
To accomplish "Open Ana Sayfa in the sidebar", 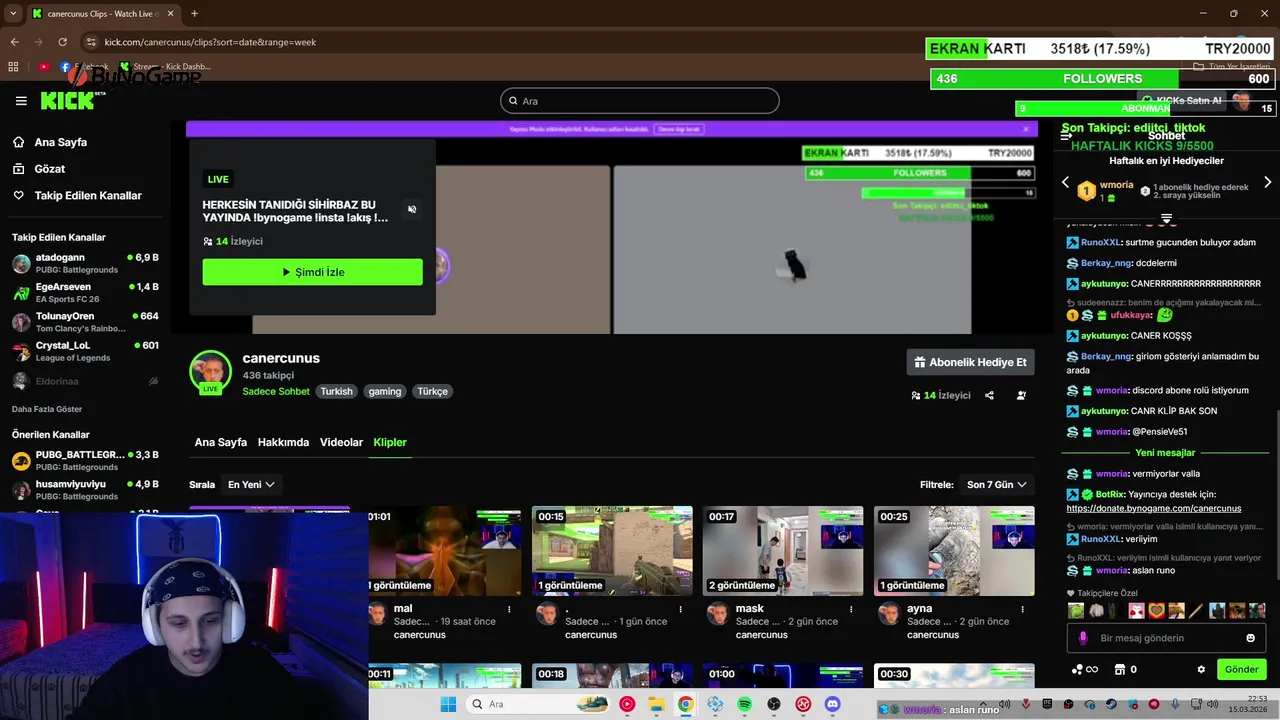I will [x=61, y=142].
